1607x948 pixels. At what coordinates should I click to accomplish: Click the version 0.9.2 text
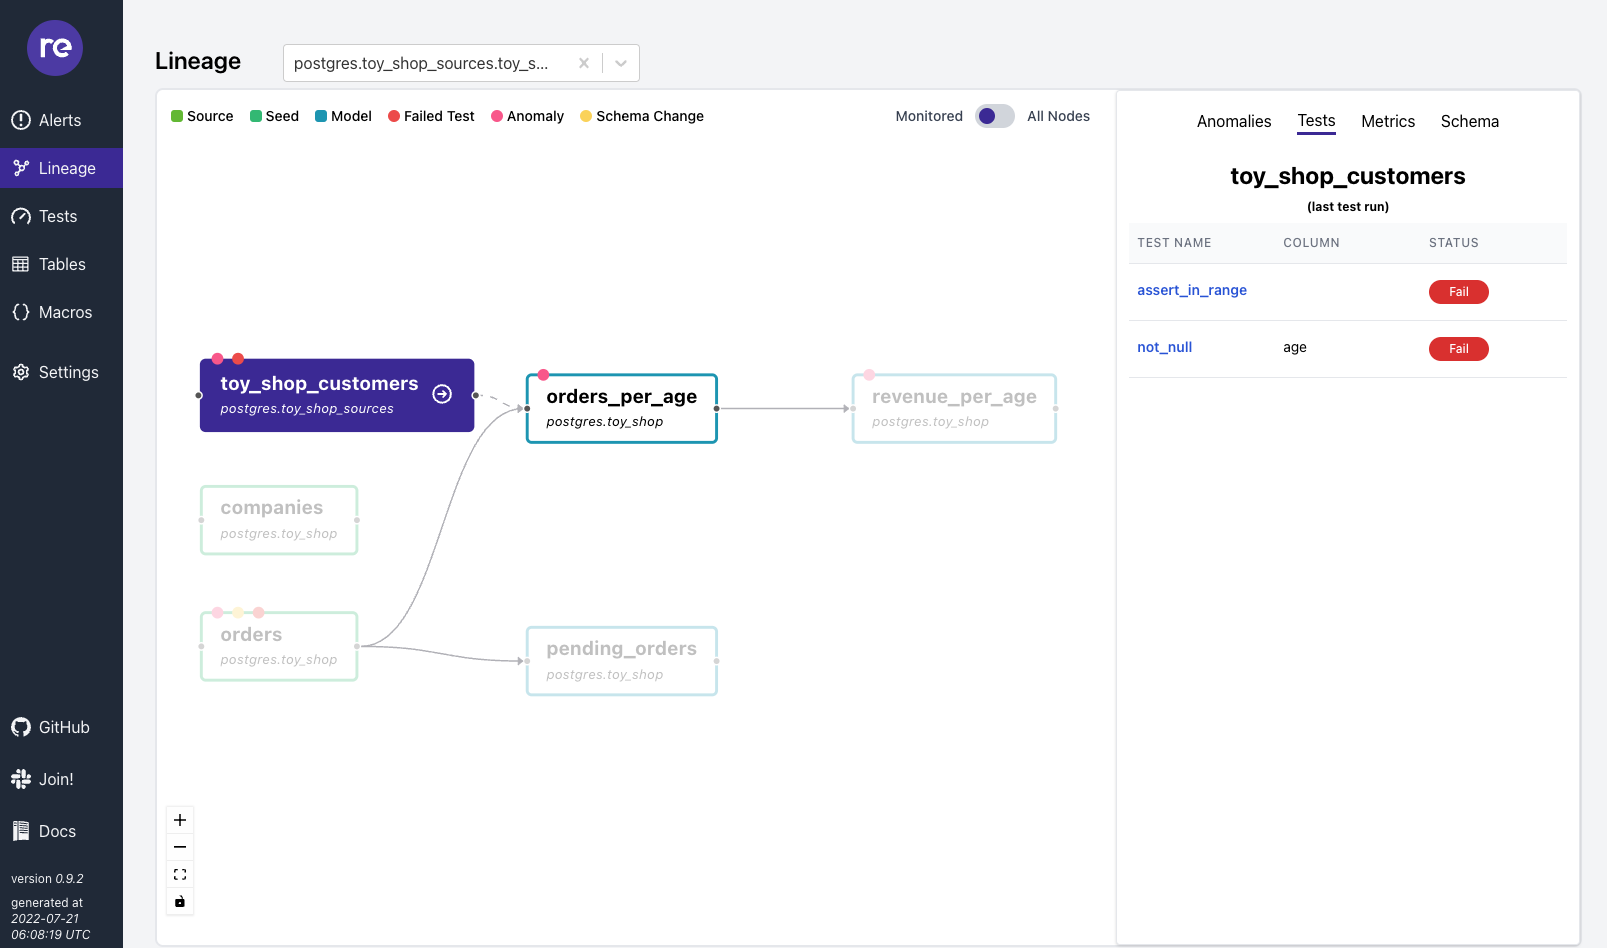tap(47, 879)
